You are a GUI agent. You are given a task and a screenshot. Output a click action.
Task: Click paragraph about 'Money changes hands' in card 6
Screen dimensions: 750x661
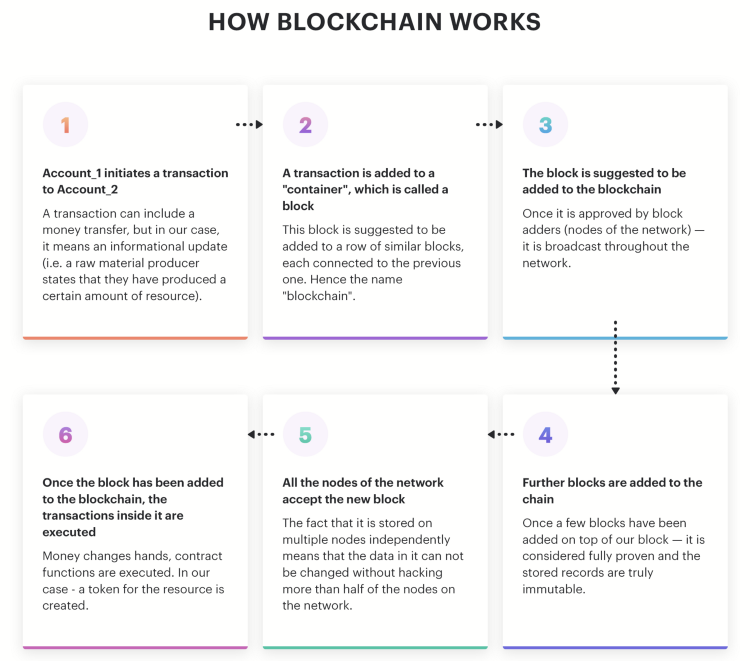pyautogui.click(x=133, y=581)
